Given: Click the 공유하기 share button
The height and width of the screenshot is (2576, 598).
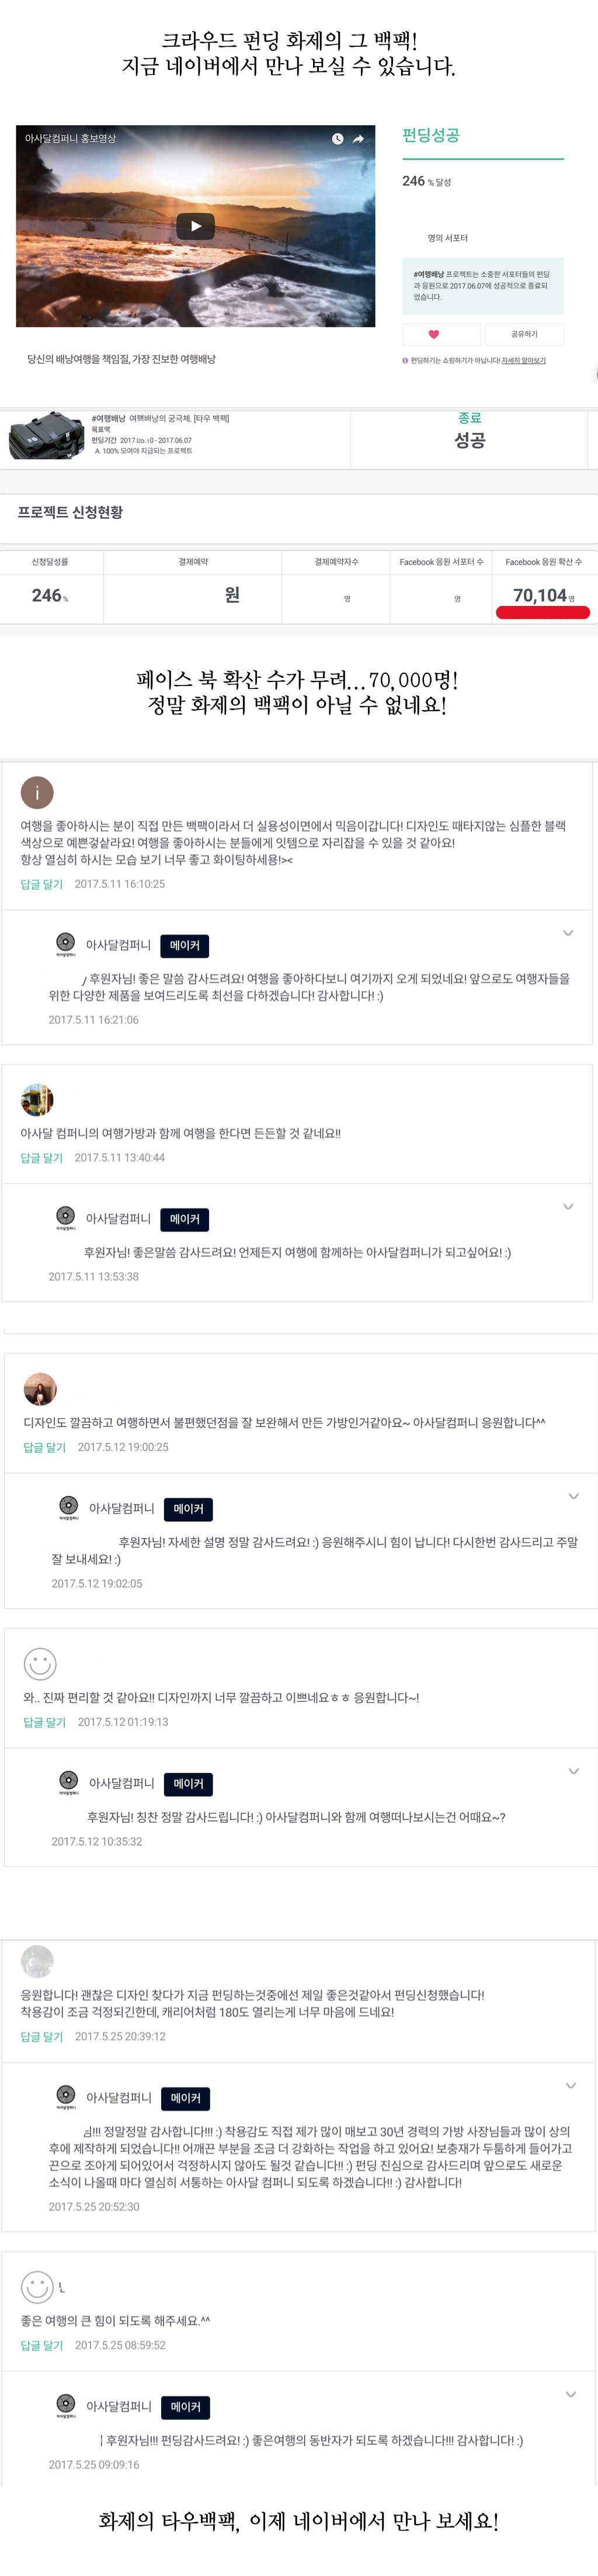Looking at the screenshot, I should [x=524, y=334].
